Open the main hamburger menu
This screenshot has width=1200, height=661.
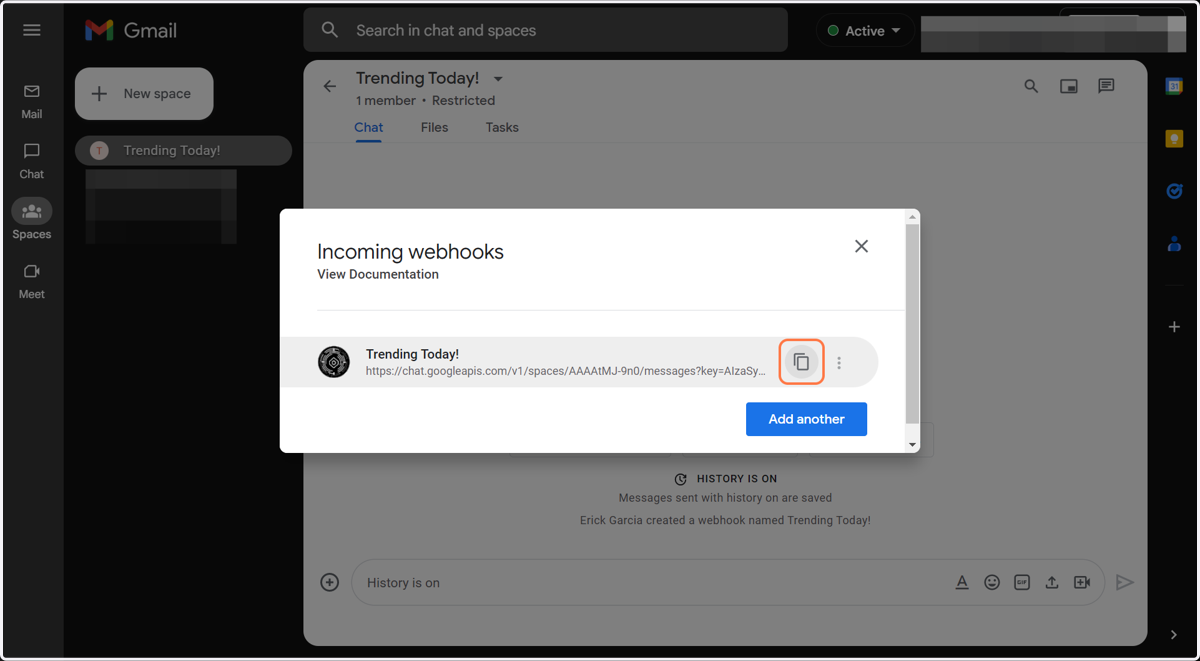point(32,30)
